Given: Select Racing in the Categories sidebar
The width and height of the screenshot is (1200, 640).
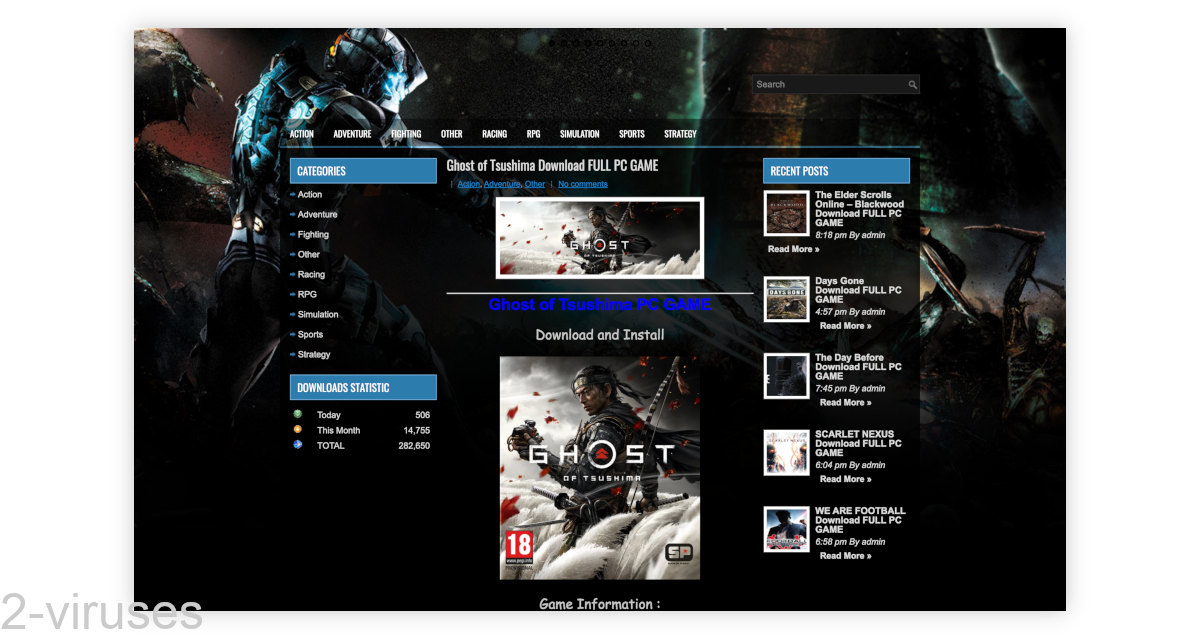Looking at the screenshot, I should click(311, 275).
